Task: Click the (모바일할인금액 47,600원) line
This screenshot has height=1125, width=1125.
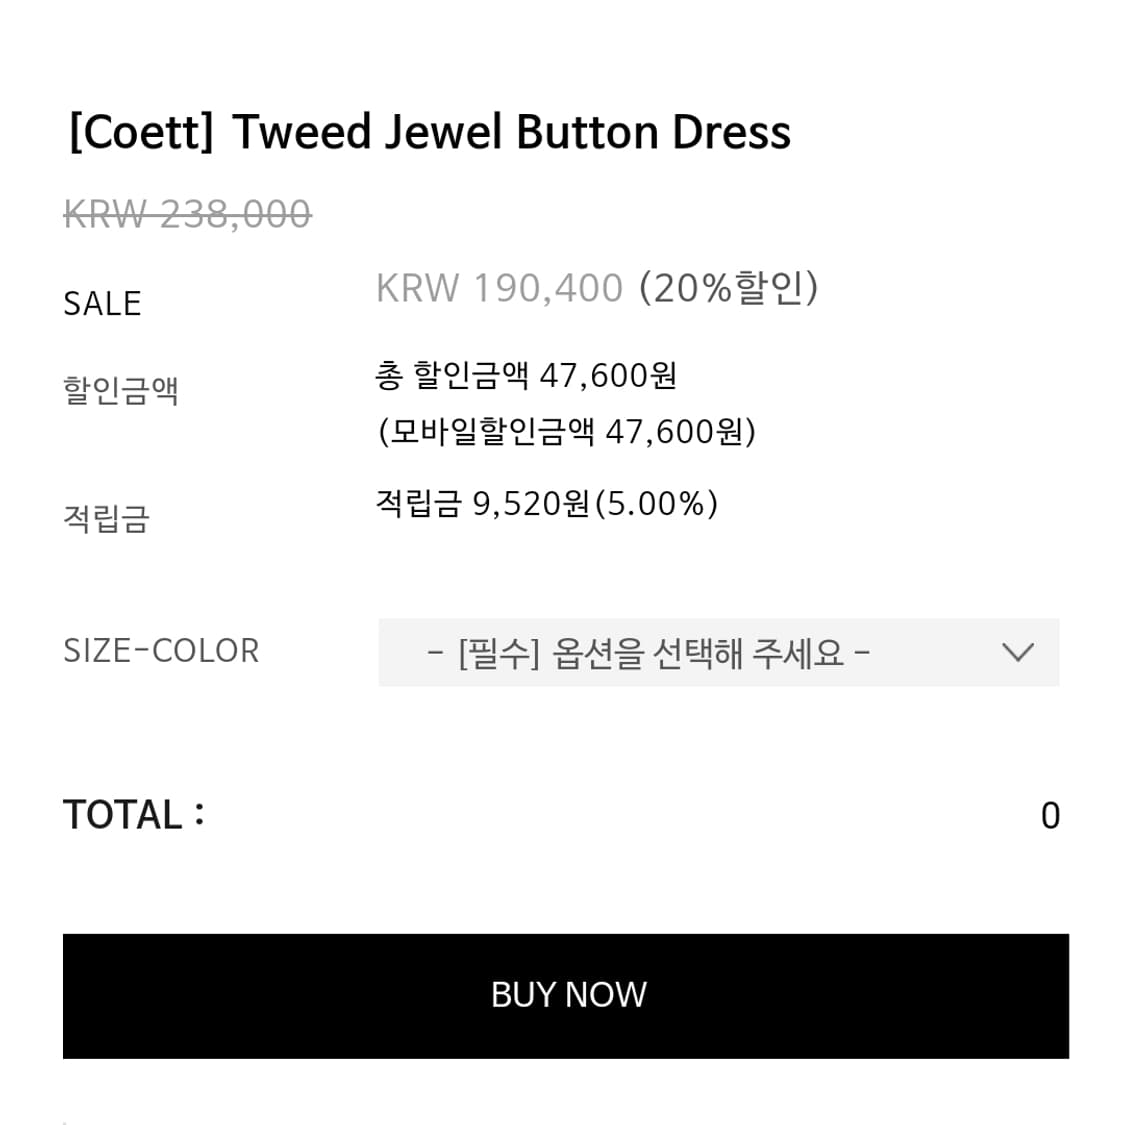Action: (x=567, y=431)
